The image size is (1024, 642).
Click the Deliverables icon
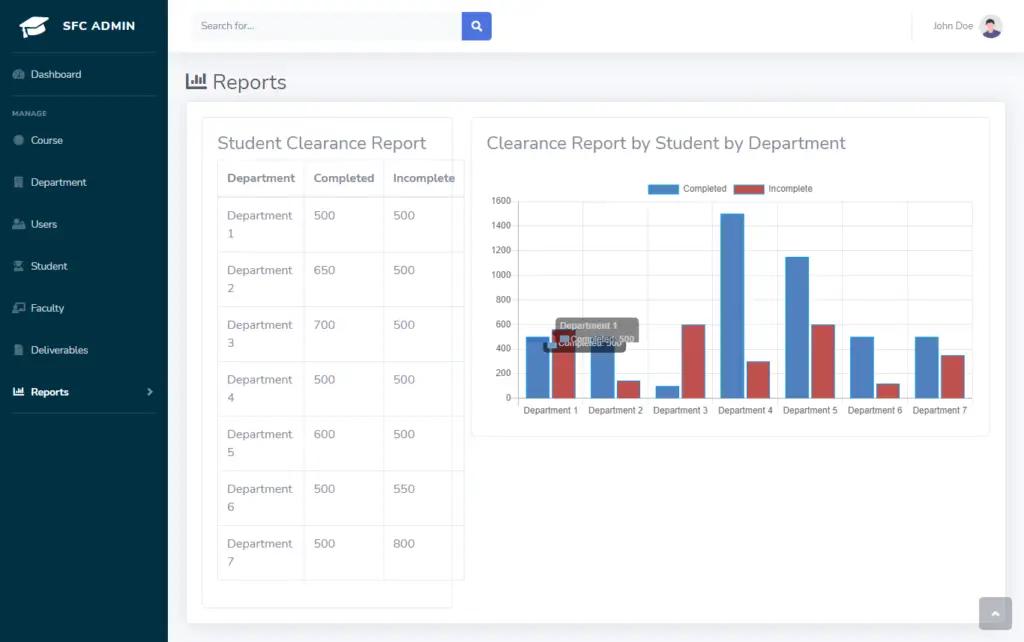tap(21, 350)
